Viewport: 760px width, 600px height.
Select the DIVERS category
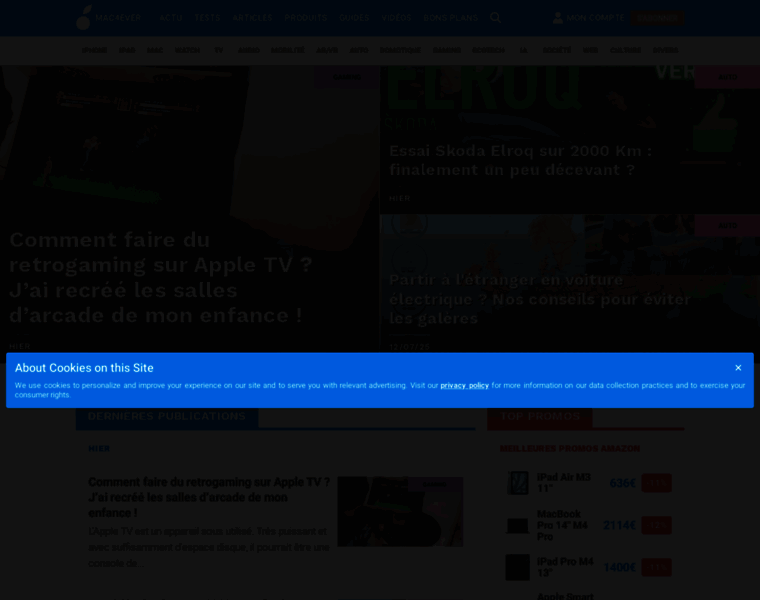coord(665,50)
